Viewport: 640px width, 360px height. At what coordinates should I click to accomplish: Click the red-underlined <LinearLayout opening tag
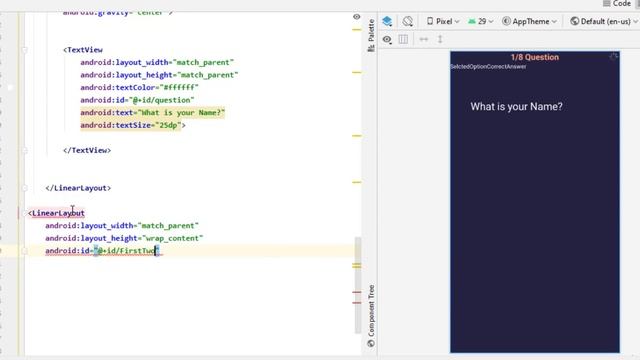coord(56,213)
